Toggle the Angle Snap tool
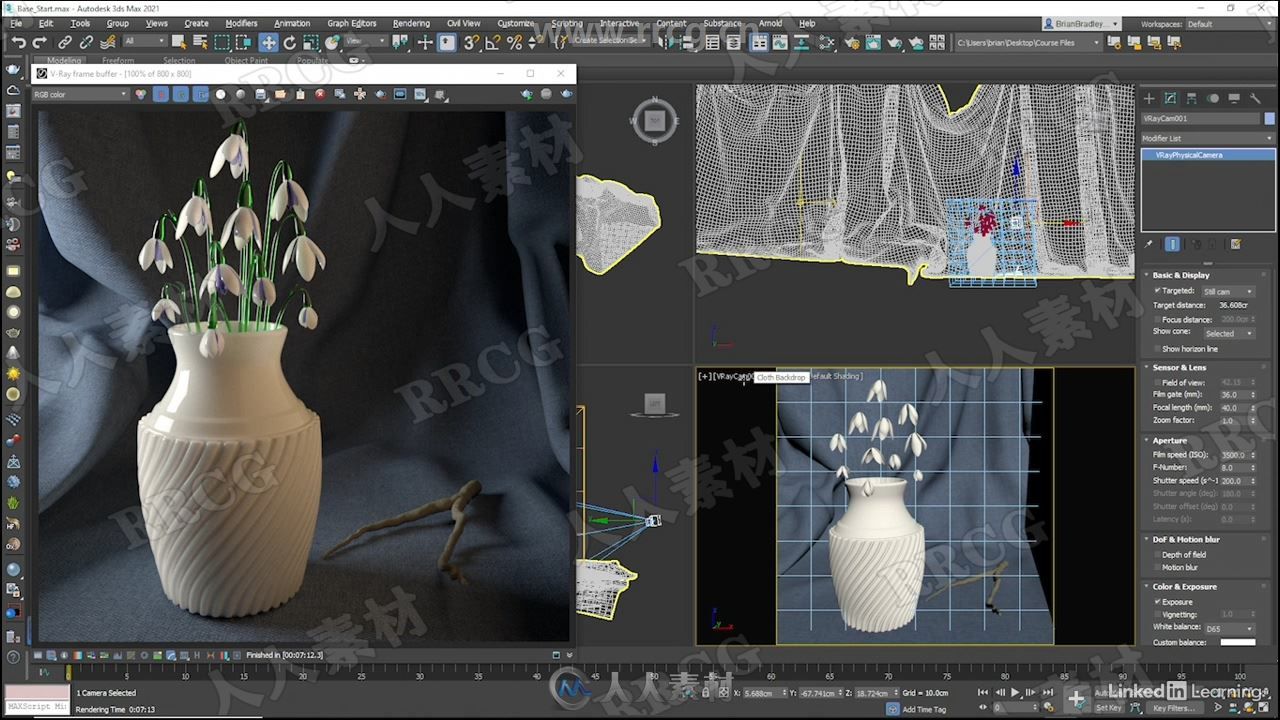 point(492,42)
